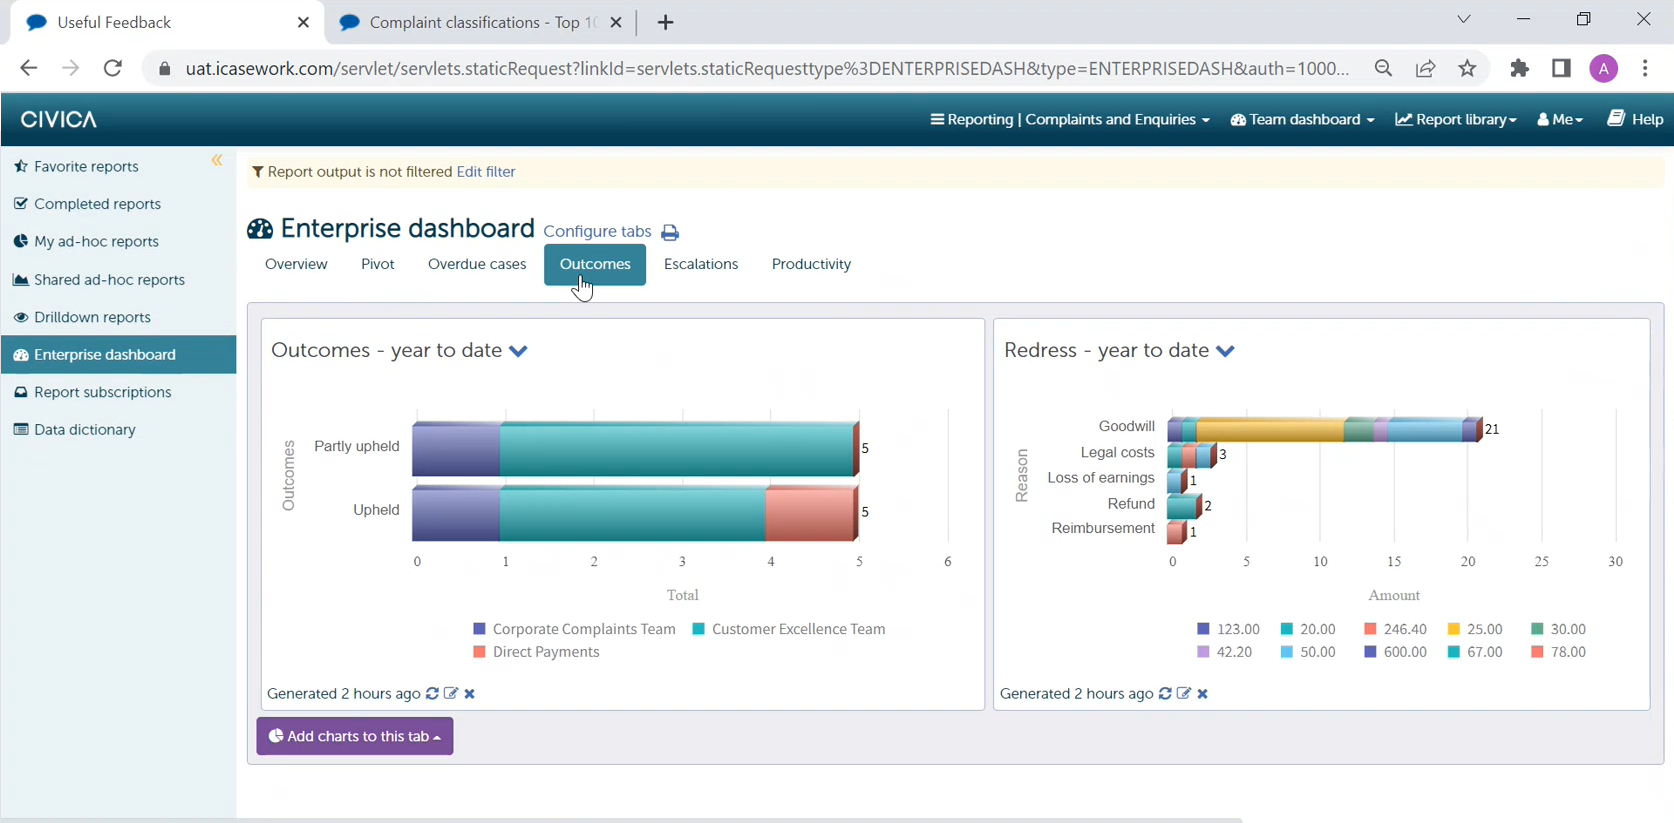Click the share page icon in address bar

[x=1425, y=68]
